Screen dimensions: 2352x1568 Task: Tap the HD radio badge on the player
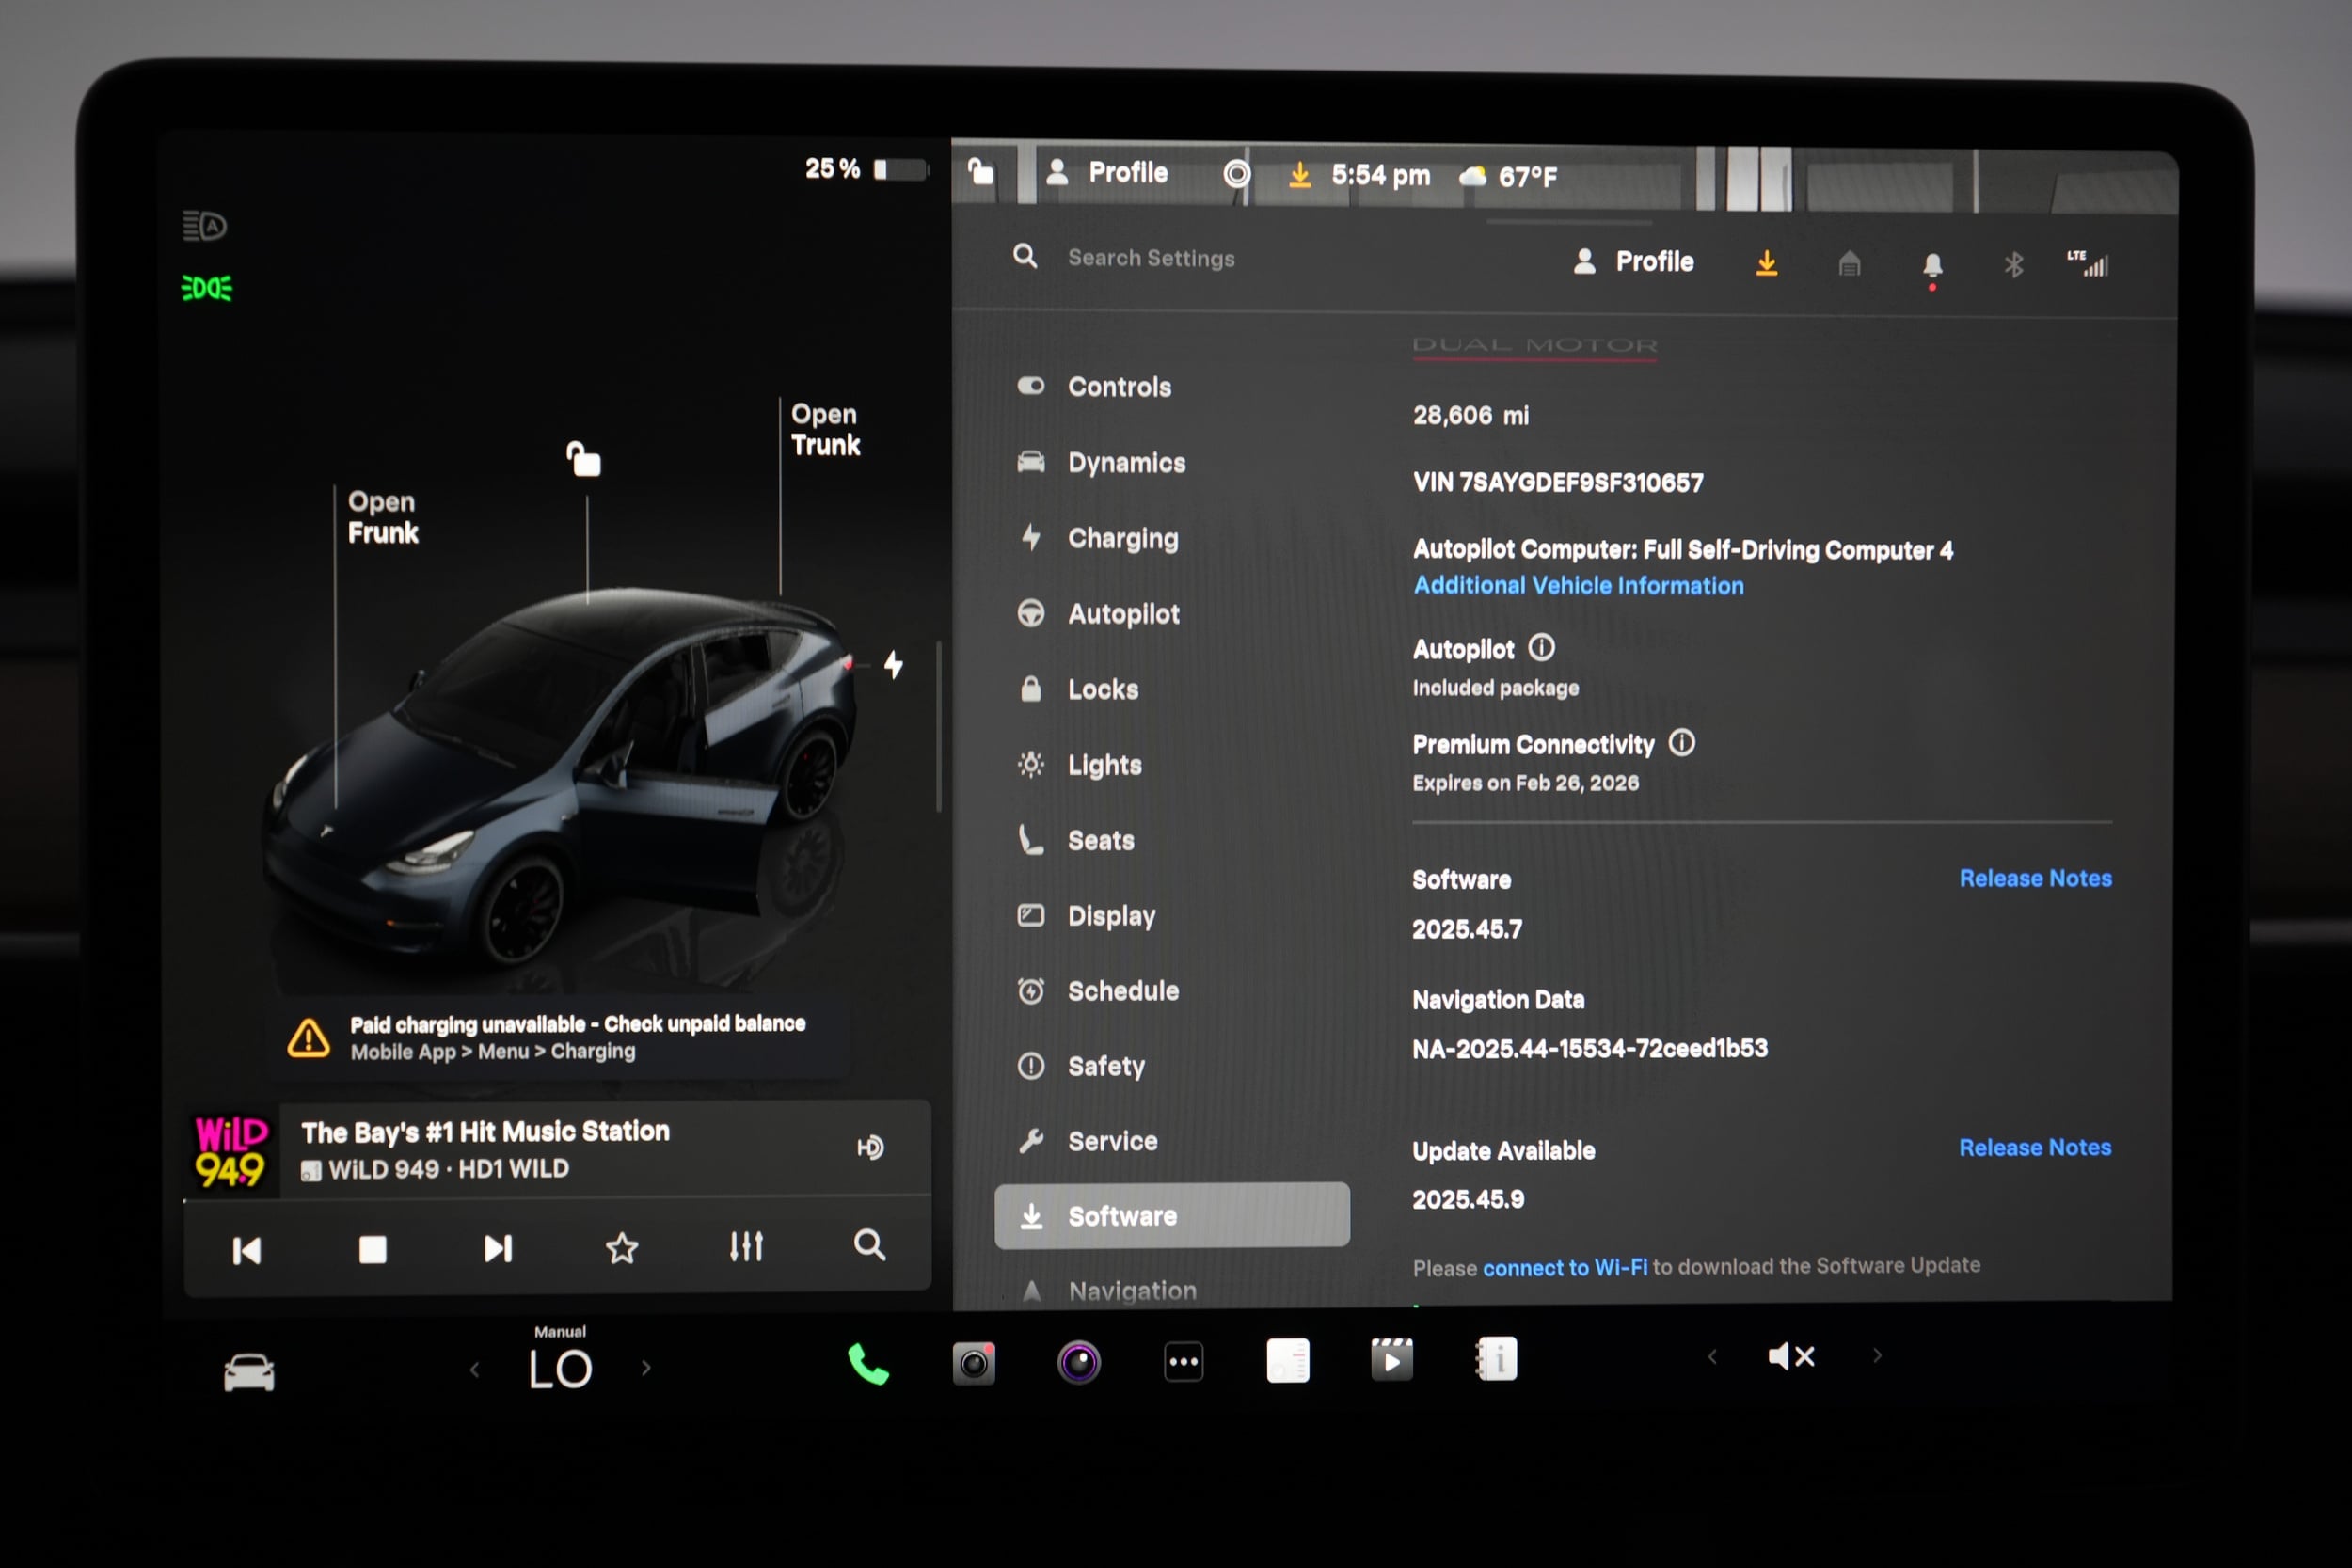click(x=870, y=1147)
